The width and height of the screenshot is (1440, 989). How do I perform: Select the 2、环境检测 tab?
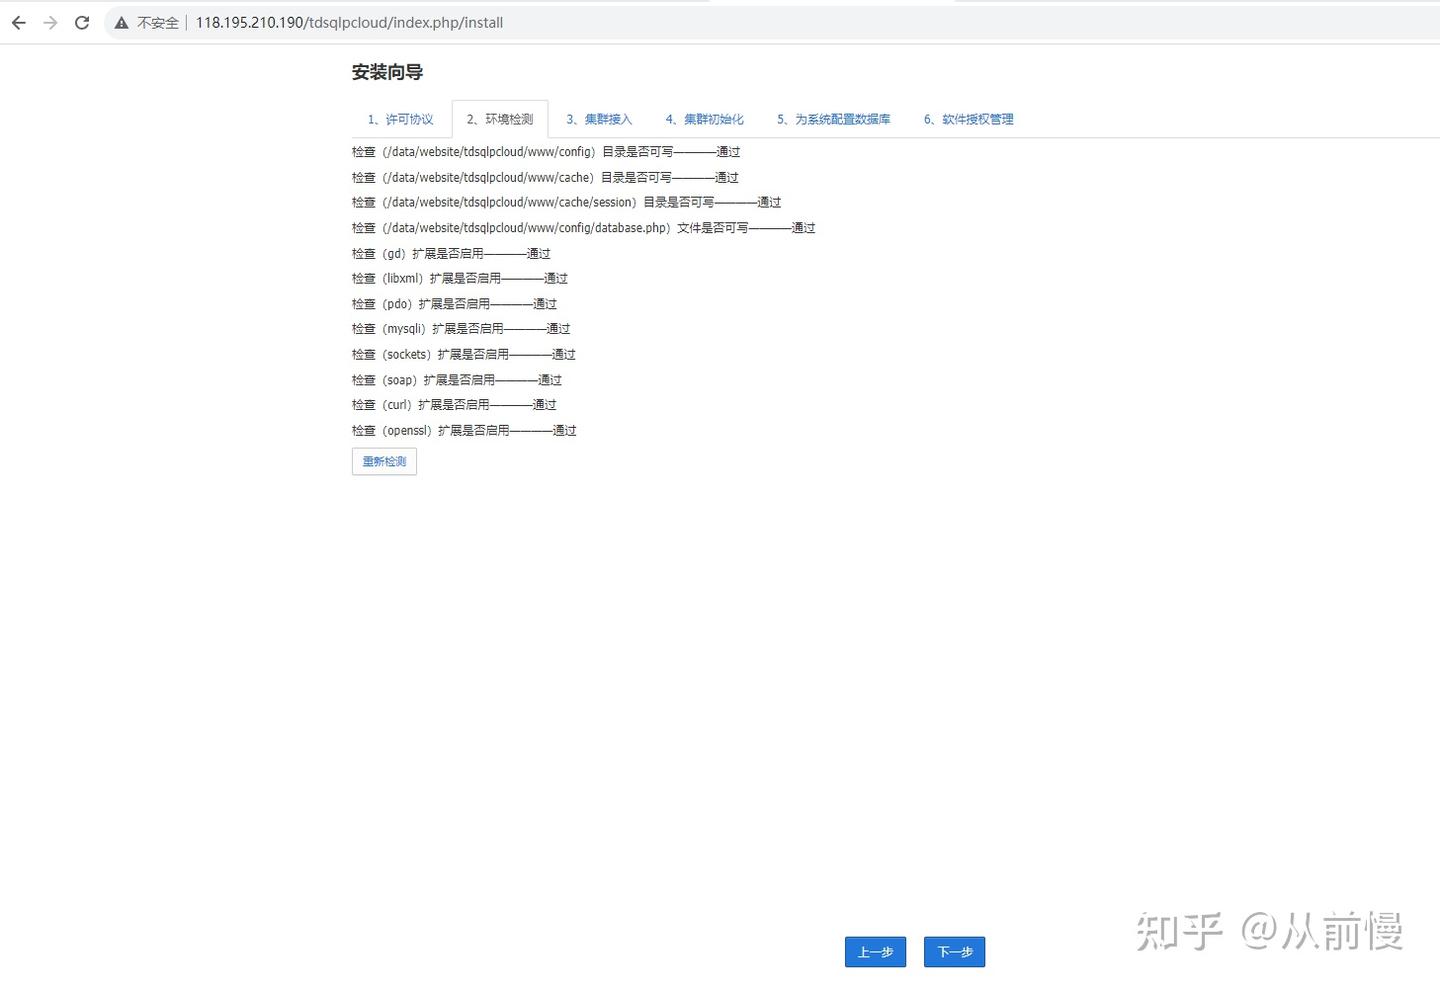tap(500, 118)
